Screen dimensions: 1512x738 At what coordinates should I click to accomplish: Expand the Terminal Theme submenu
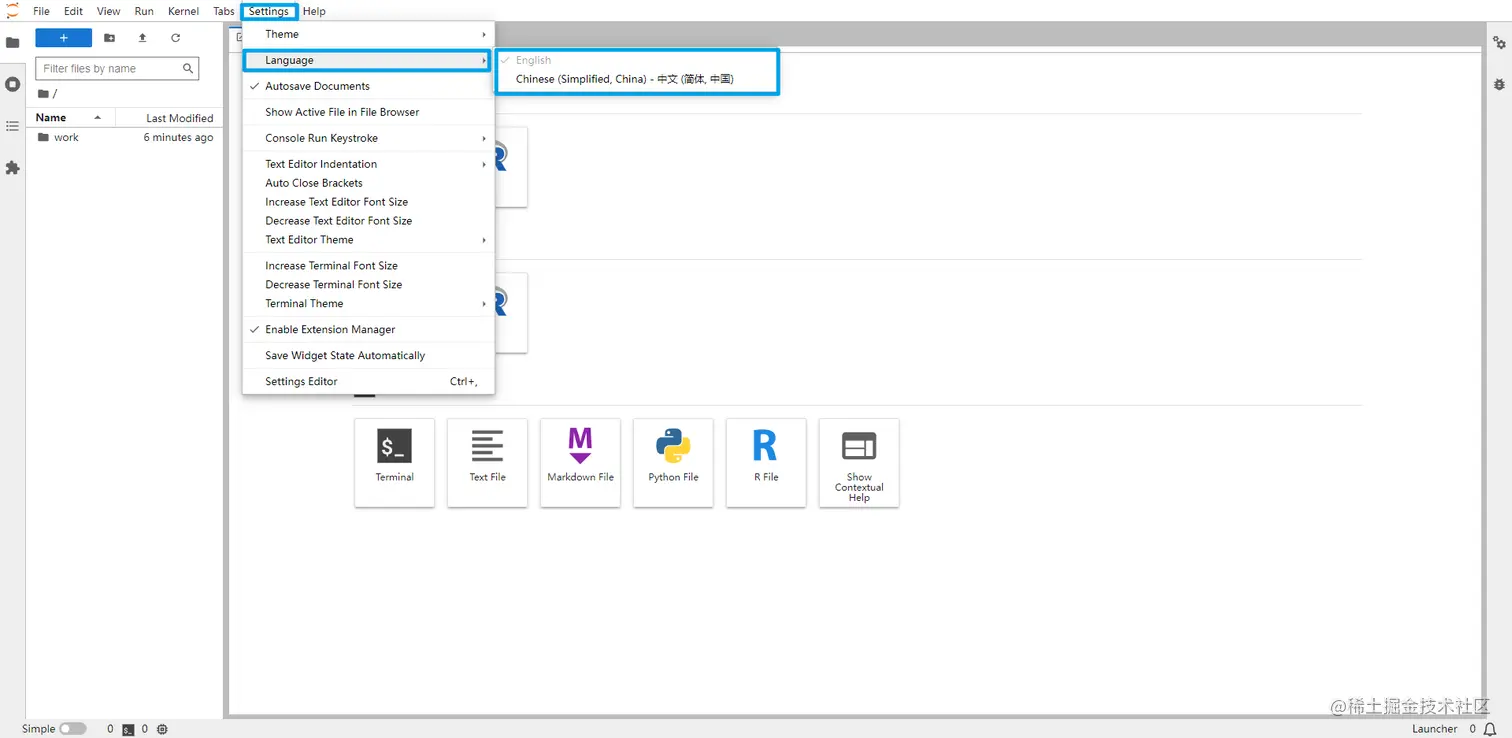[368, 303]
